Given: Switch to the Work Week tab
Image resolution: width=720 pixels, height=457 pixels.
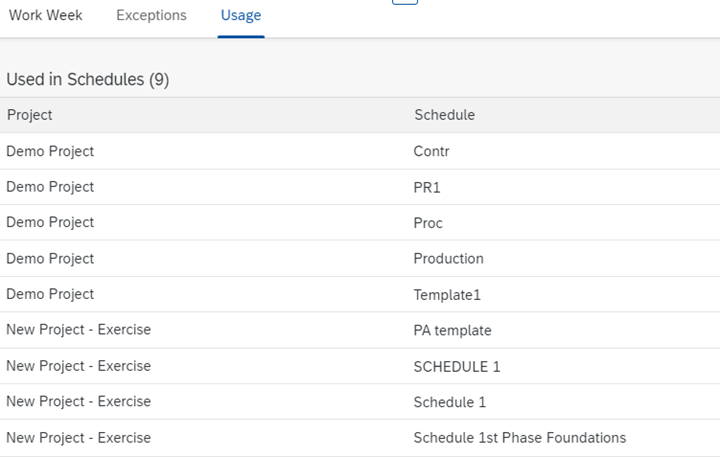Looking at the screenshot, I should pyautogui.click(x=45, y=15).
